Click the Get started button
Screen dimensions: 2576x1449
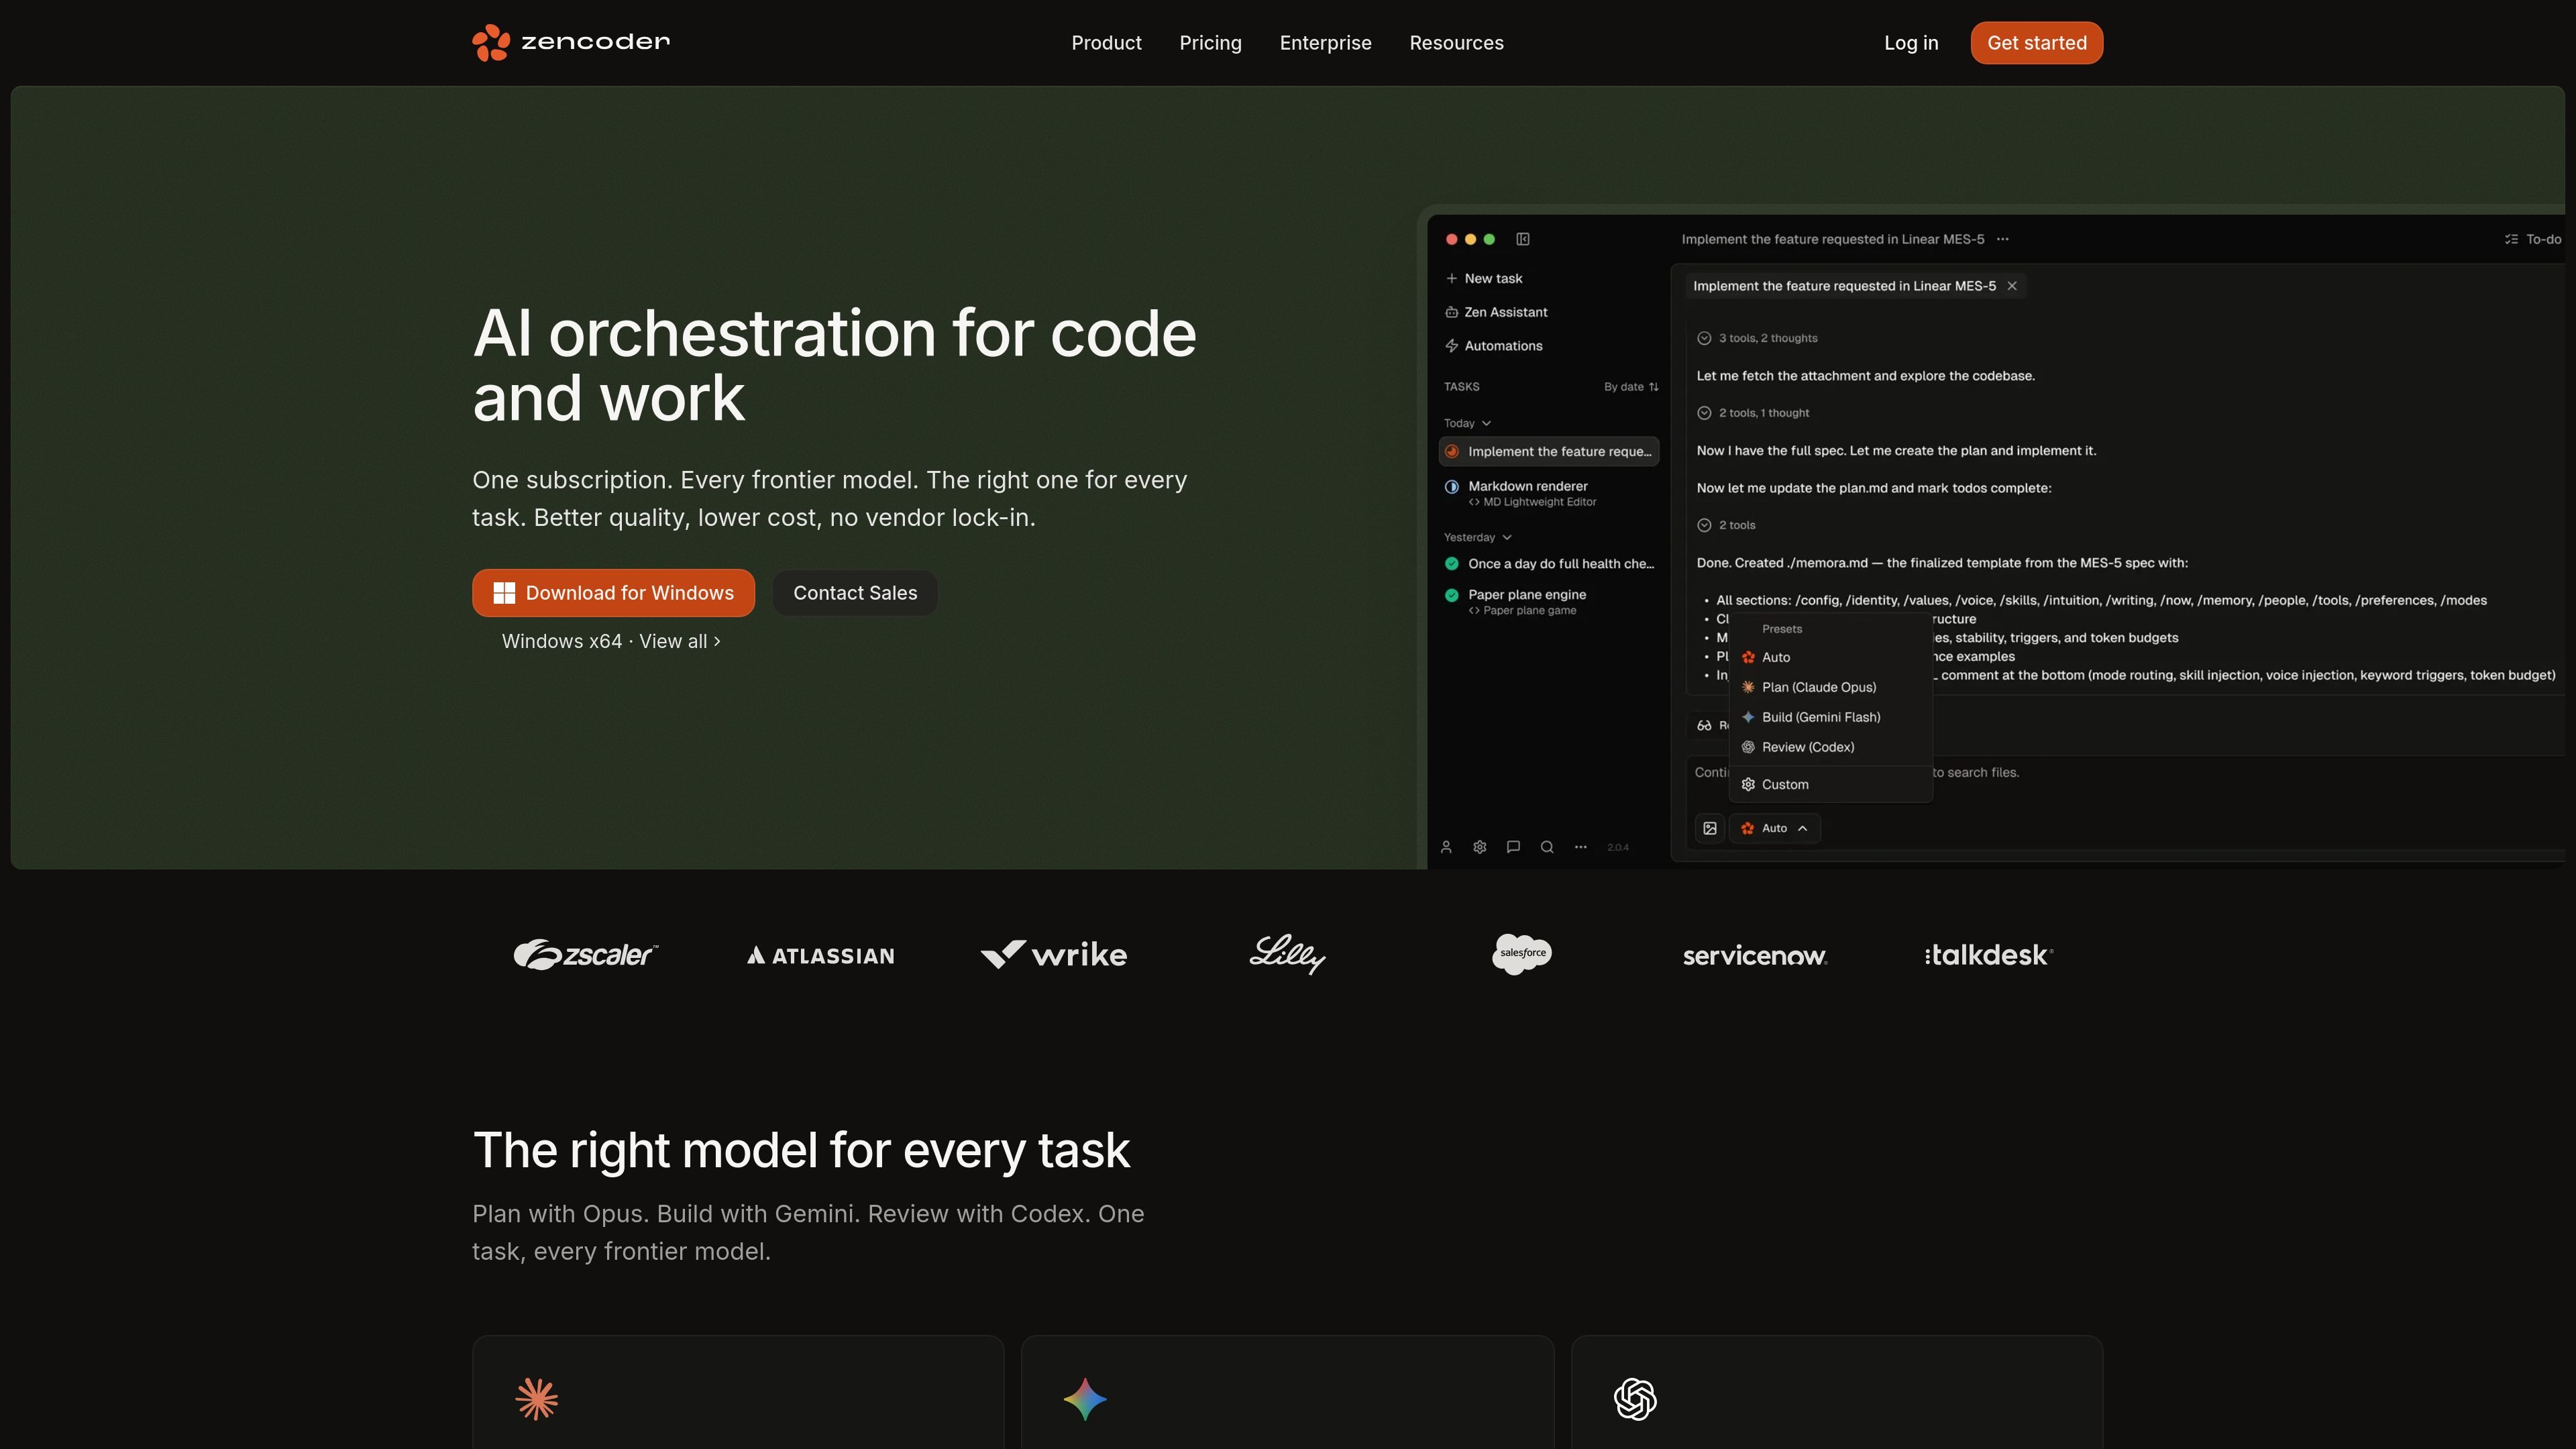coord(2036,43)
